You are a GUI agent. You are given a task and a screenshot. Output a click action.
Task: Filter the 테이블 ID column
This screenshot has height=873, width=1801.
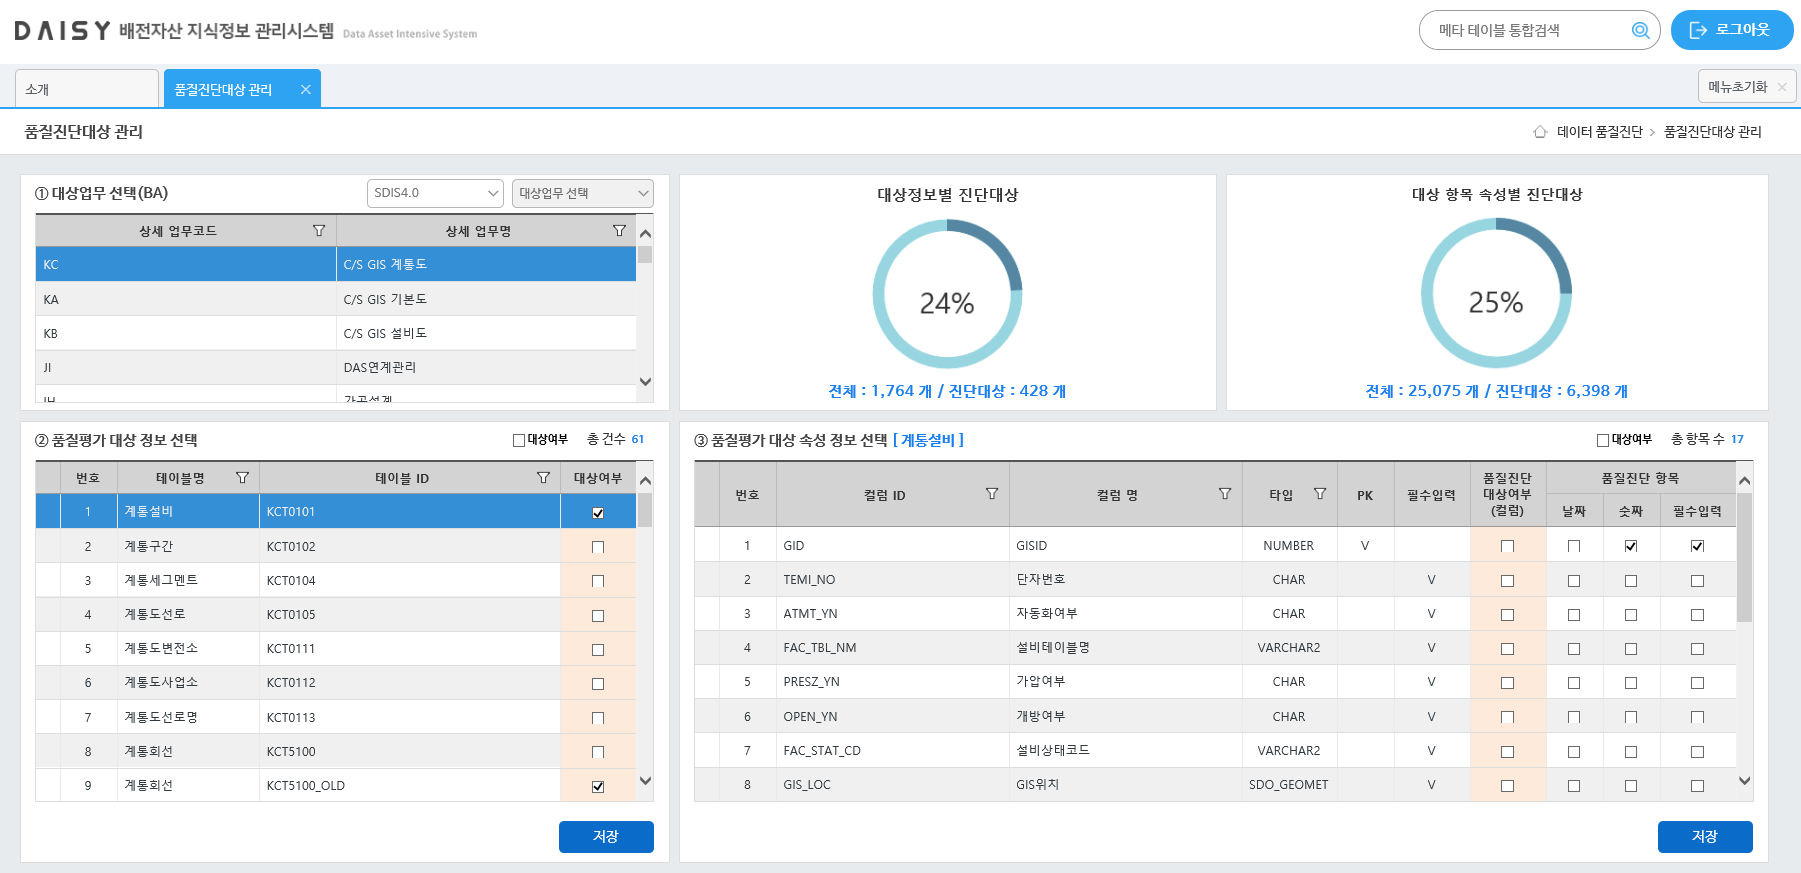[x=543, y=478]
